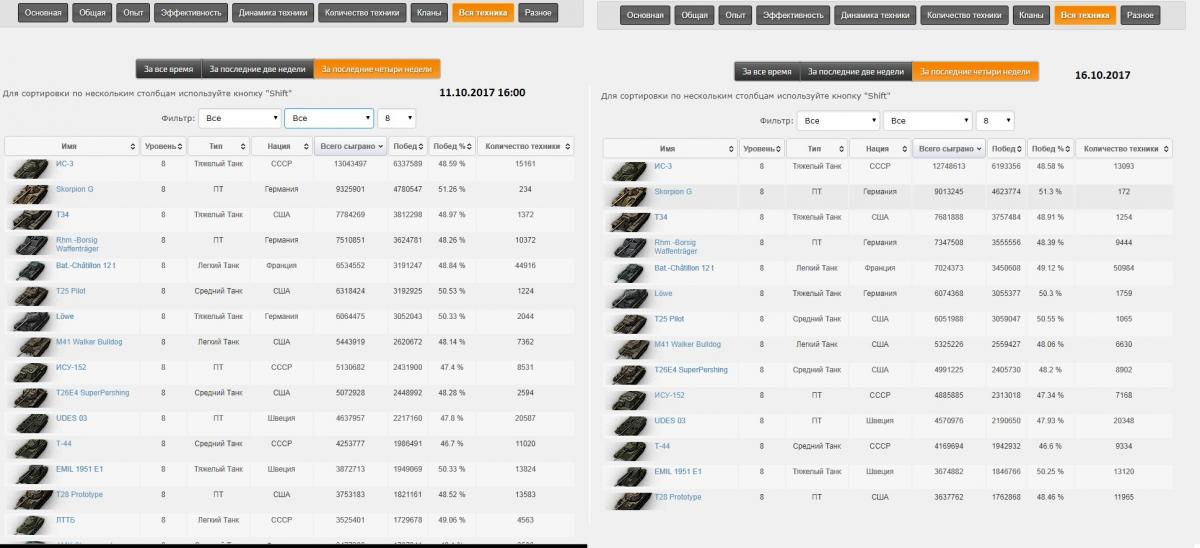1200x548 pixels.
Task: Switch to the Эффективность tab in left panel
Action: pos(192,14)
